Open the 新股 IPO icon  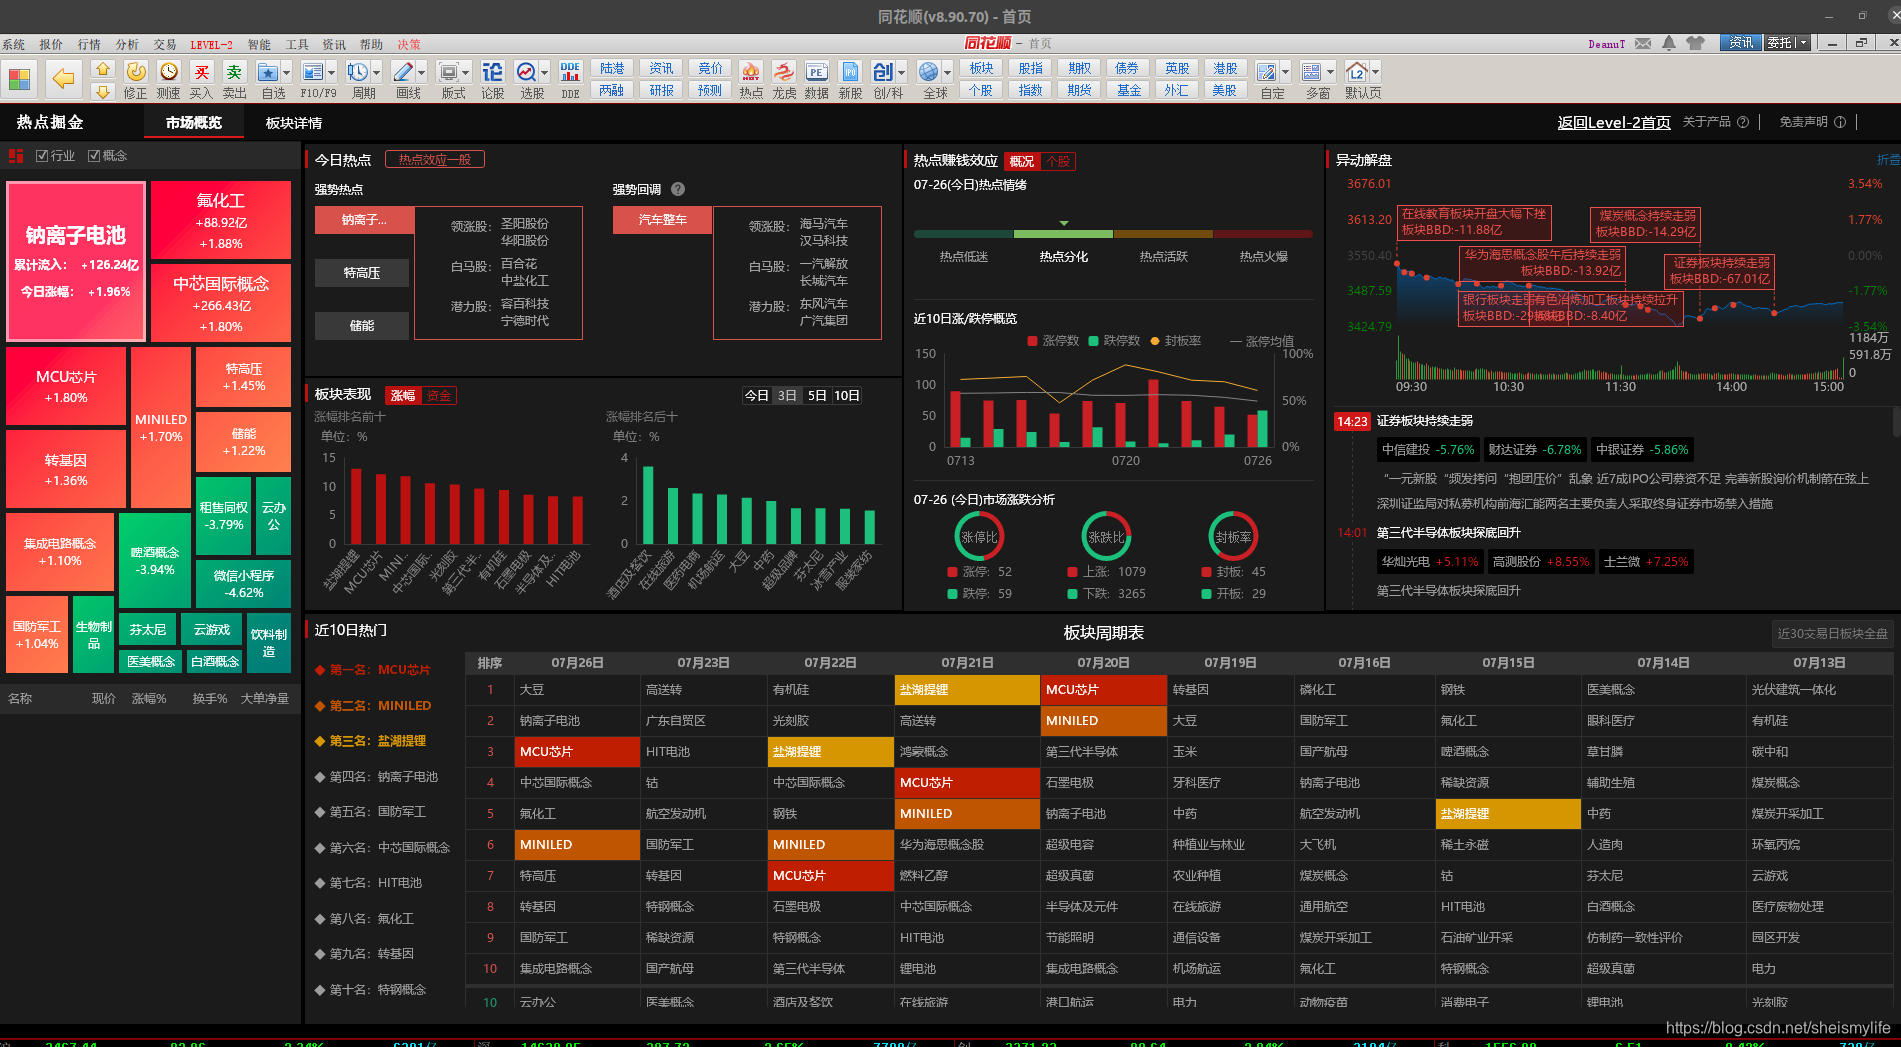pos(850,71)
